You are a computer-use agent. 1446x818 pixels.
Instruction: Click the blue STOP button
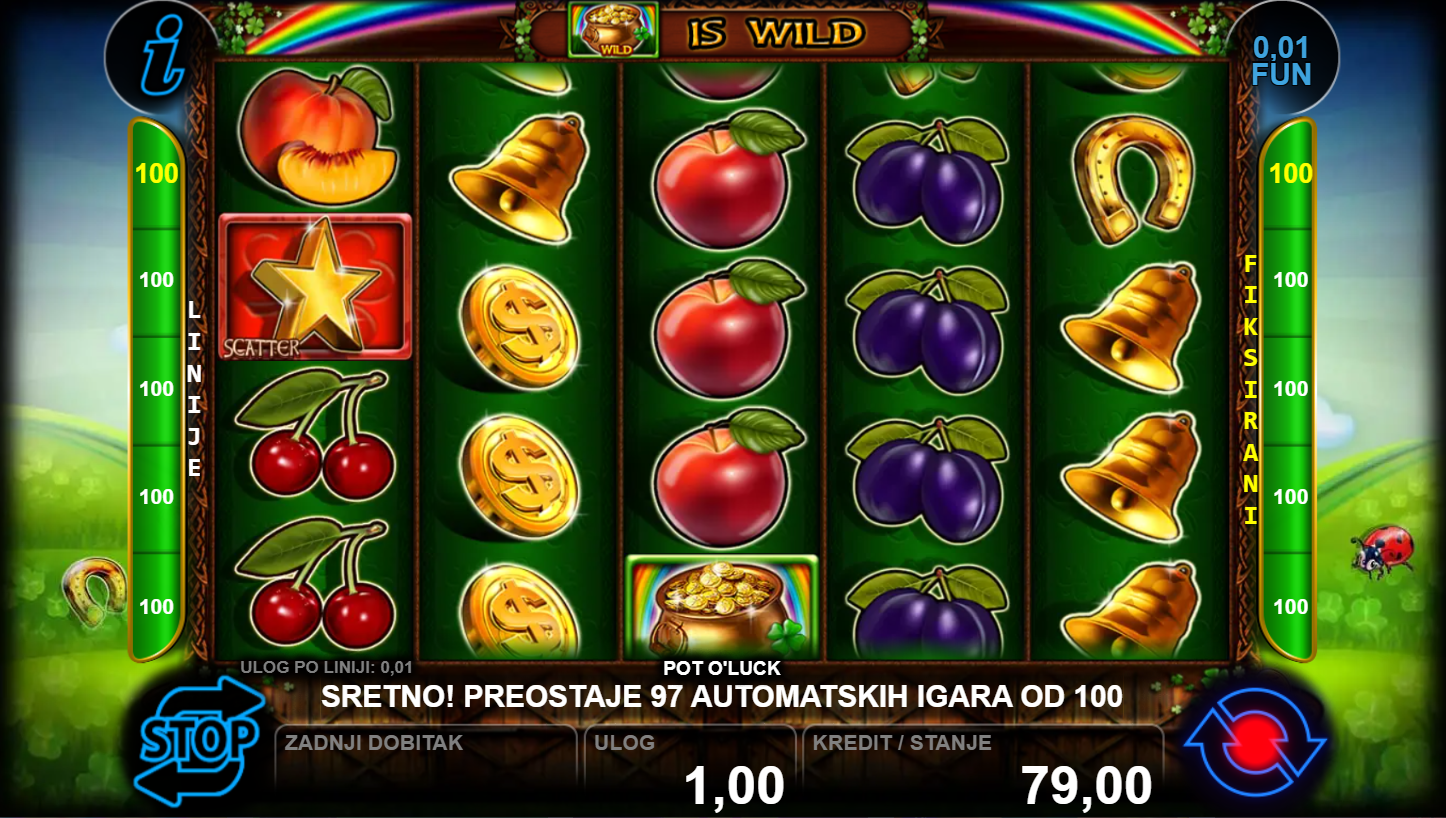click(198, 741)
